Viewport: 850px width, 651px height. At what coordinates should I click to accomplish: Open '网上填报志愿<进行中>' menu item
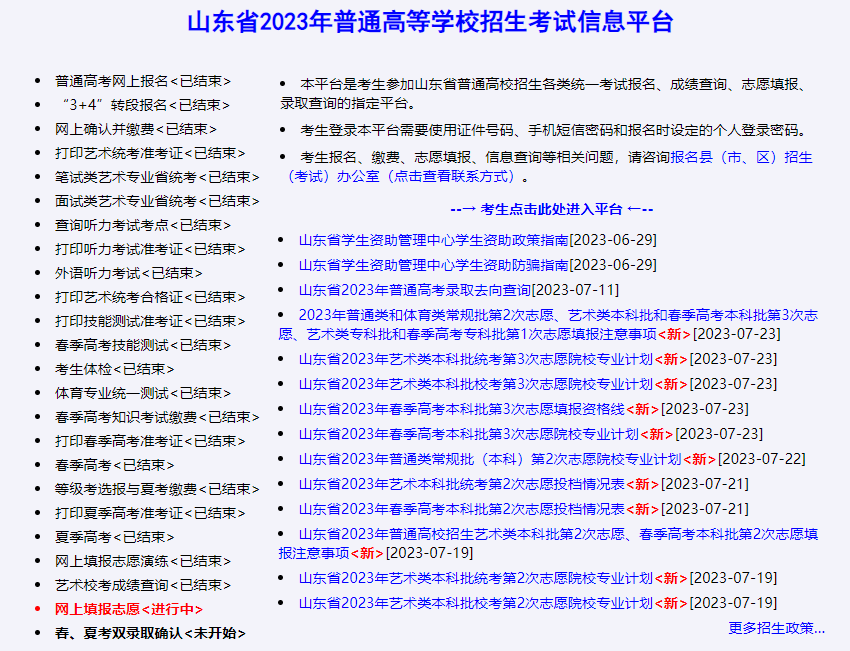coord(129,609)
